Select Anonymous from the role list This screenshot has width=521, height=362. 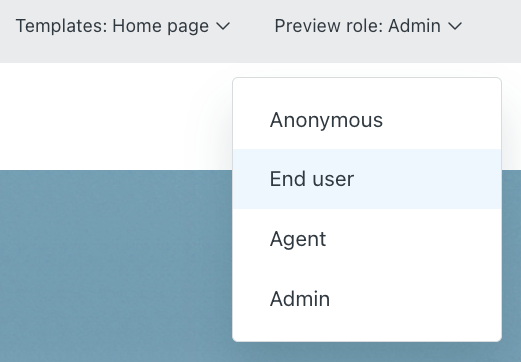pyautogui.click(x=367, y=120)
